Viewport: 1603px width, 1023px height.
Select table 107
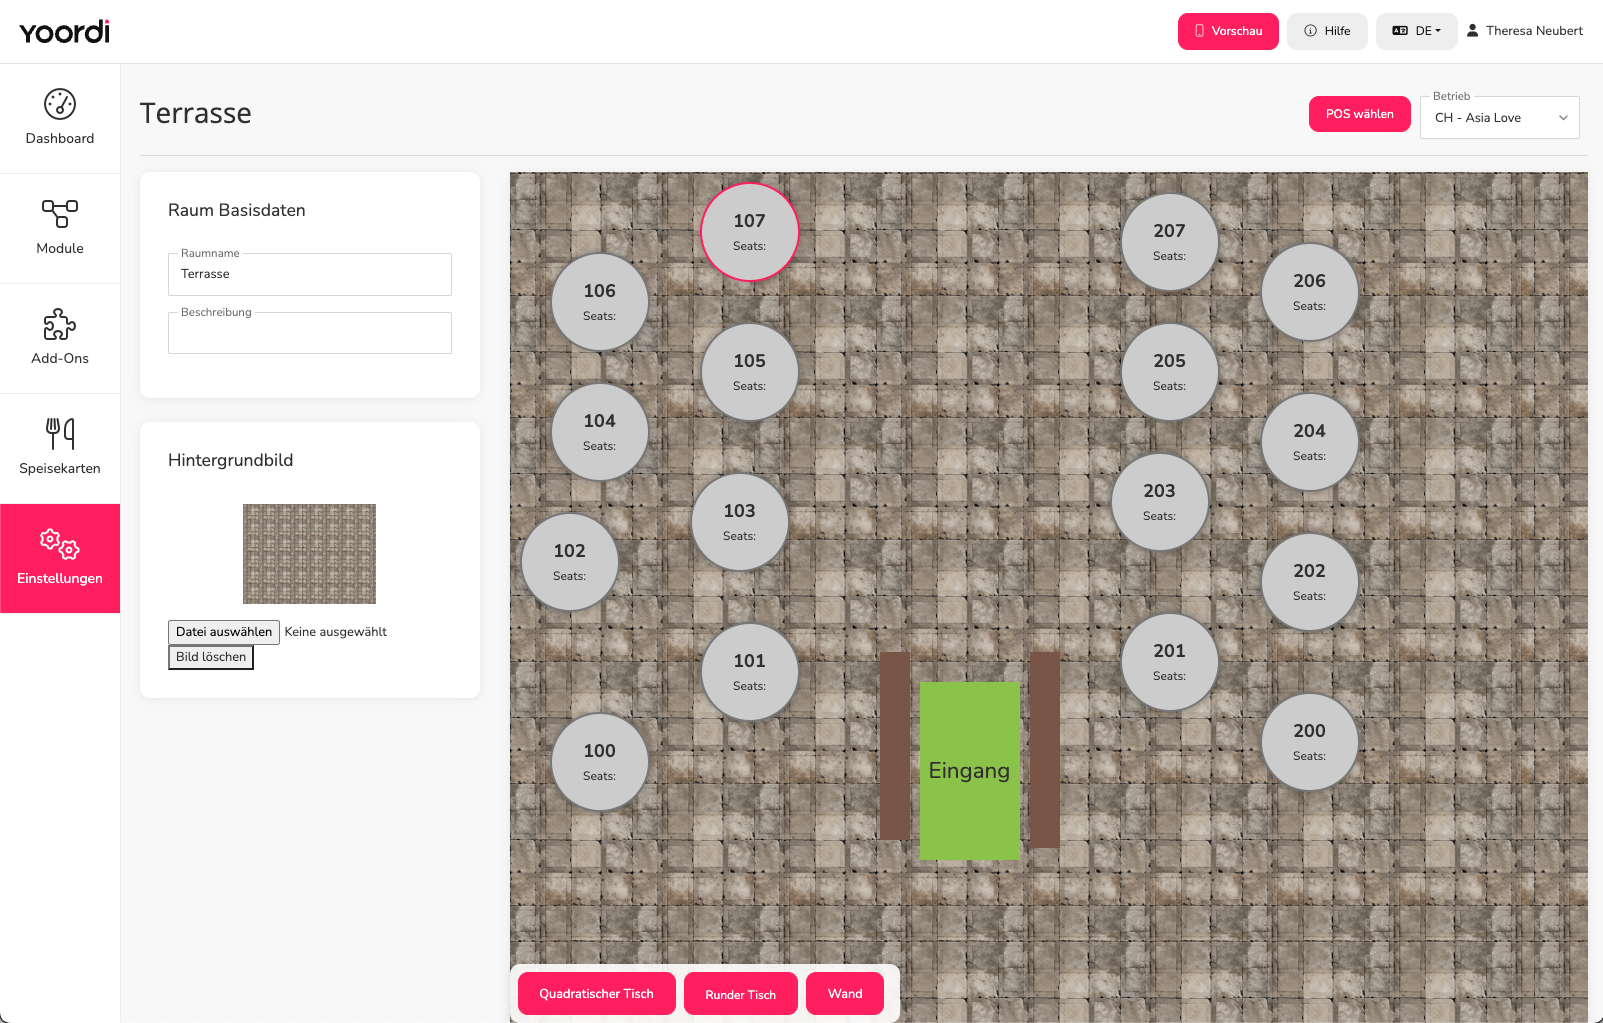click(750, 232)
